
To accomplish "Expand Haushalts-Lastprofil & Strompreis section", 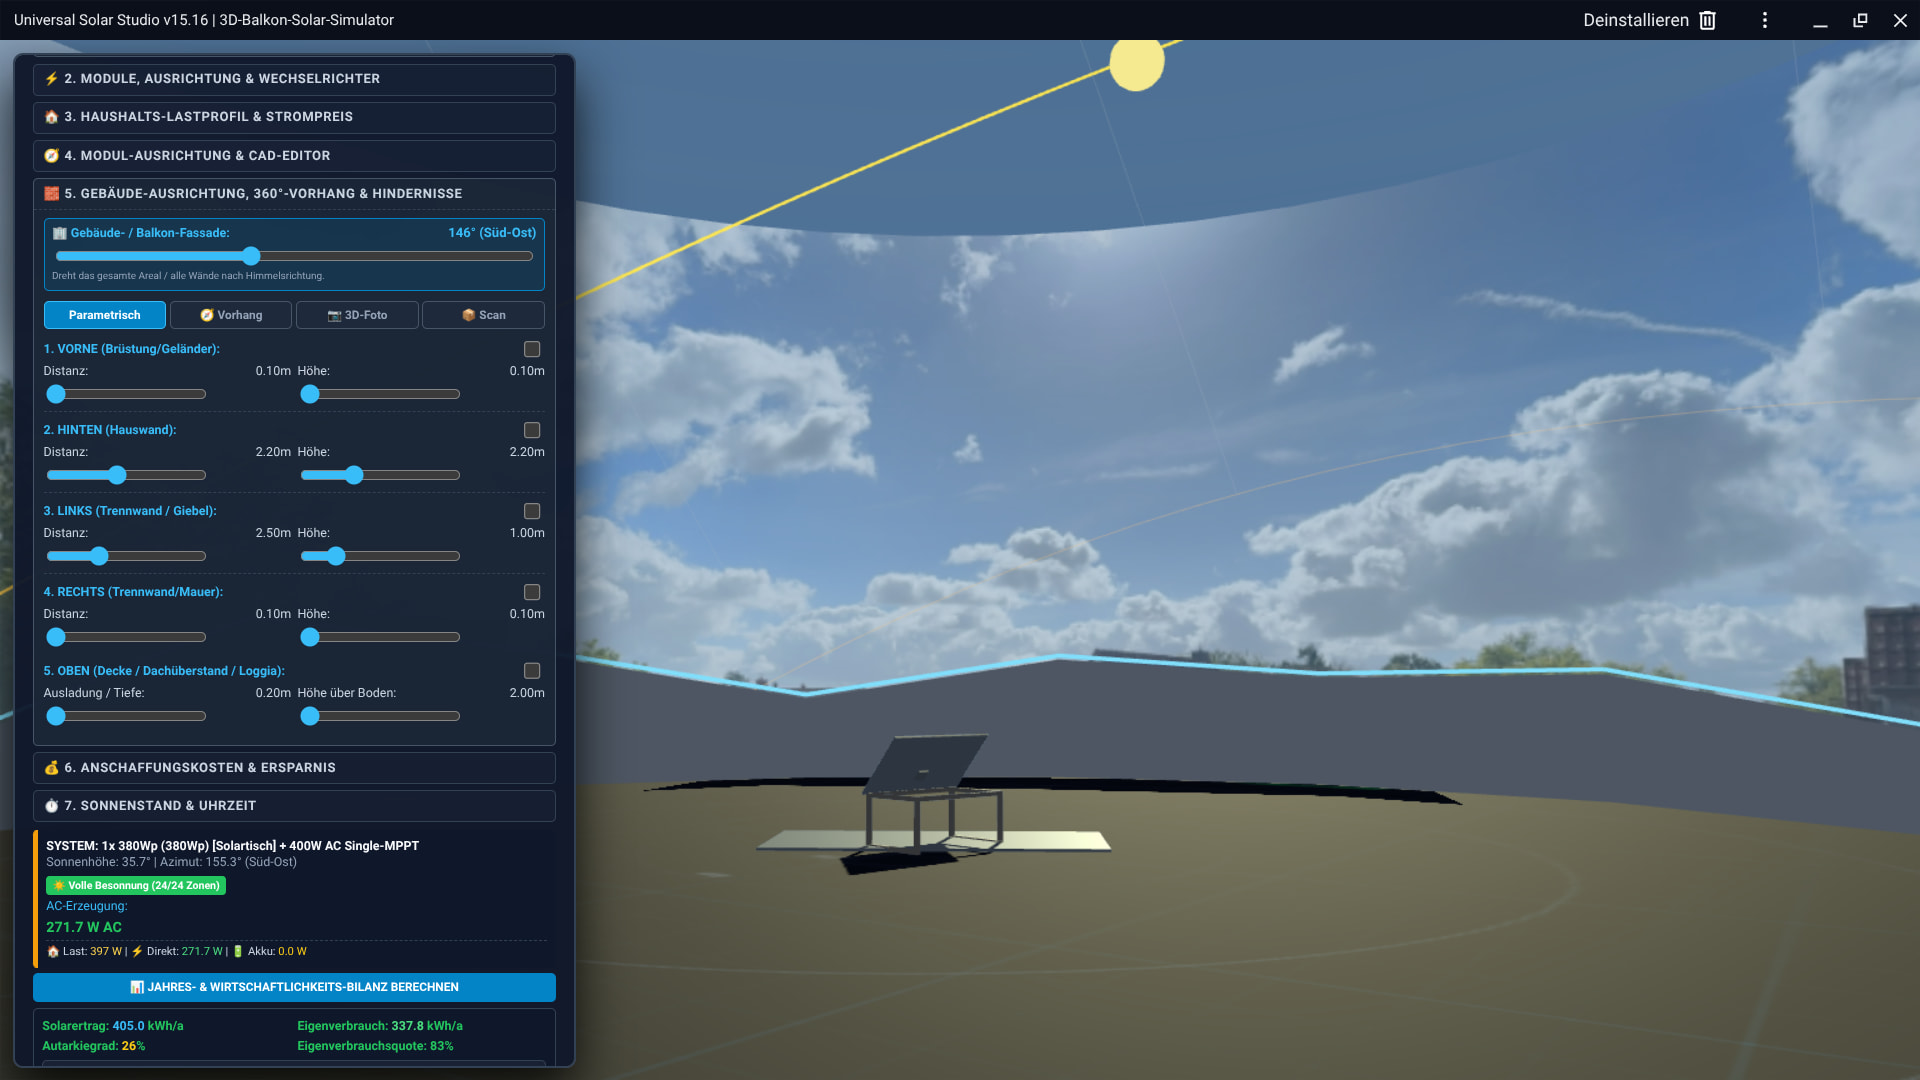I will pos(294,117).
